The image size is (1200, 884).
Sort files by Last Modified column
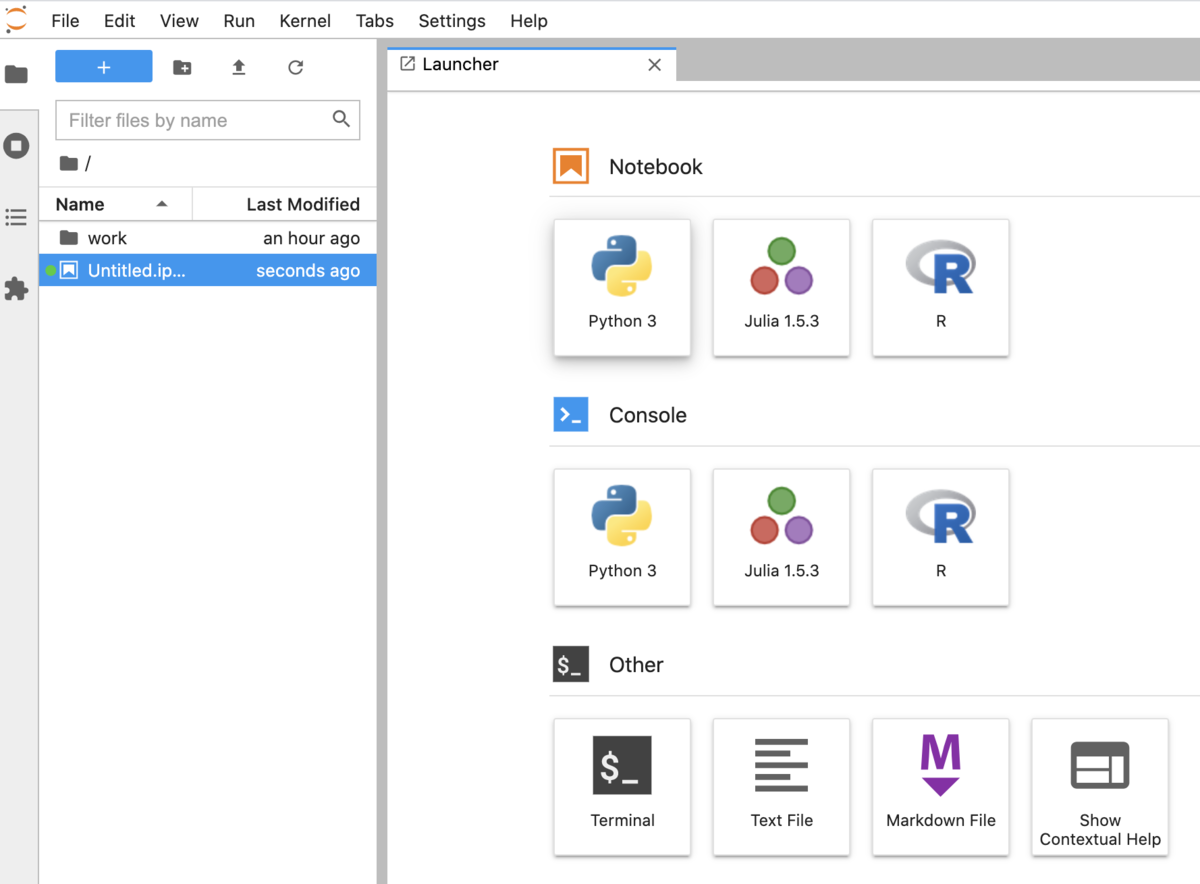285,204
